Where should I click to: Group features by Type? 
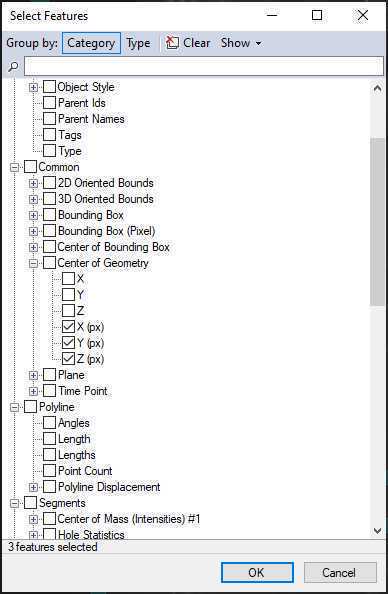coord(138,43)
